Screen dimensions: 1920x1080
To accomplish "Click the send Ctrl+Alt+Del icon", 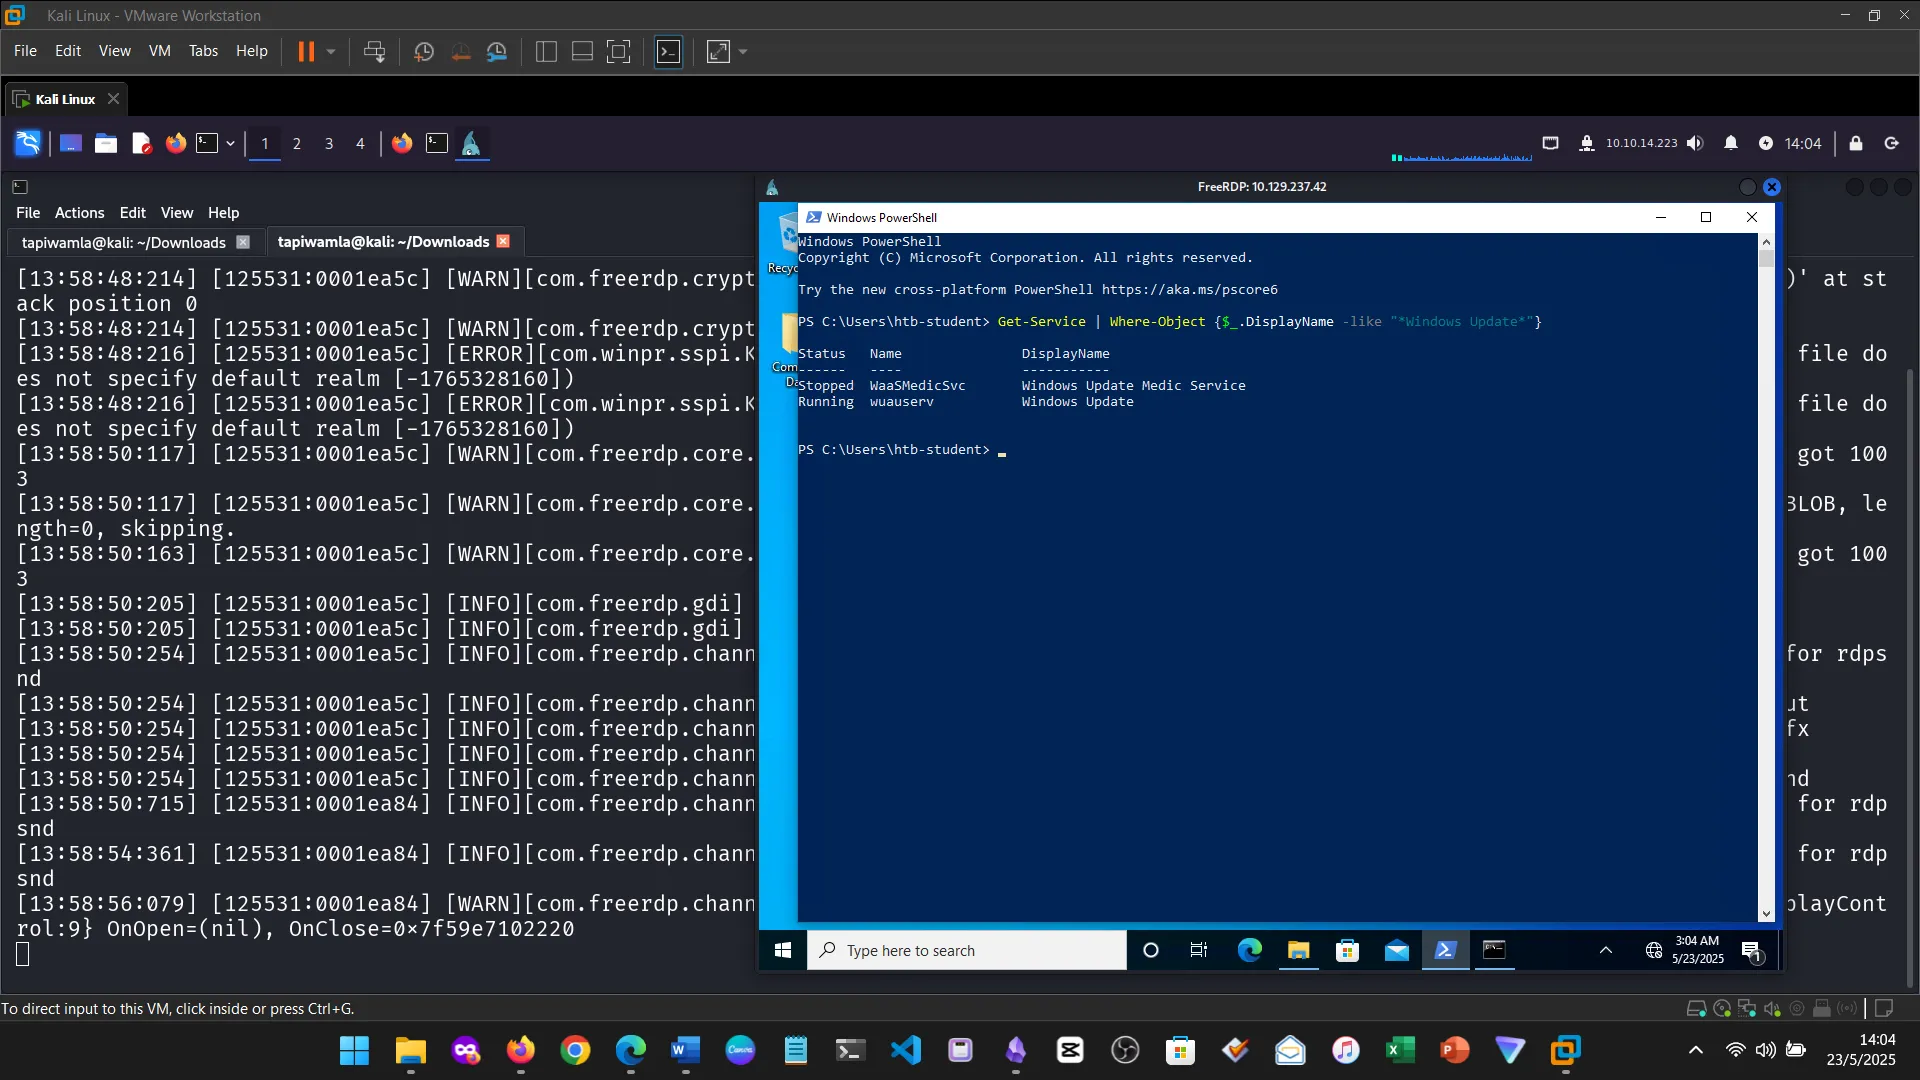I will pyautogui.click(x=375, y=51).
